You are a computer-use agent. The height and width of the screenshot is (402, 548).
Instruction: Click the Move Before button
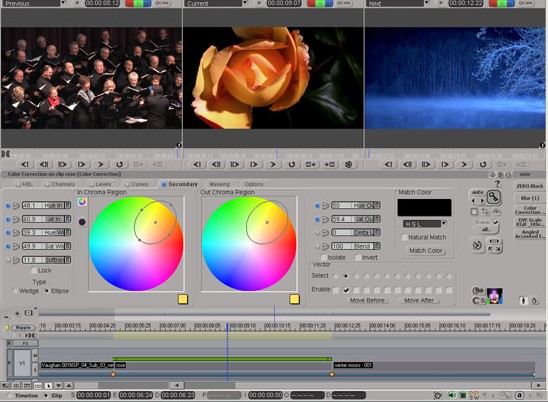pyautogui.click(x=367, y=300)
